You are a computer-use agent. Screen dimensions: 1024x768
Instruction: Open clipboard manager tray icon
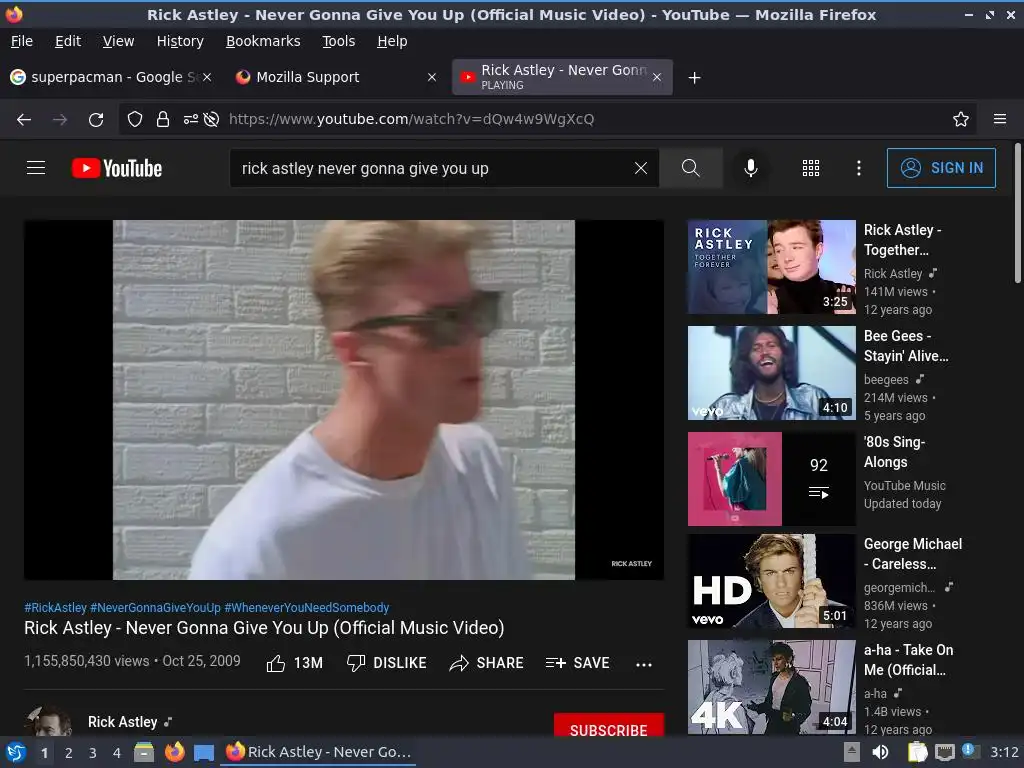tap(918, 752)
